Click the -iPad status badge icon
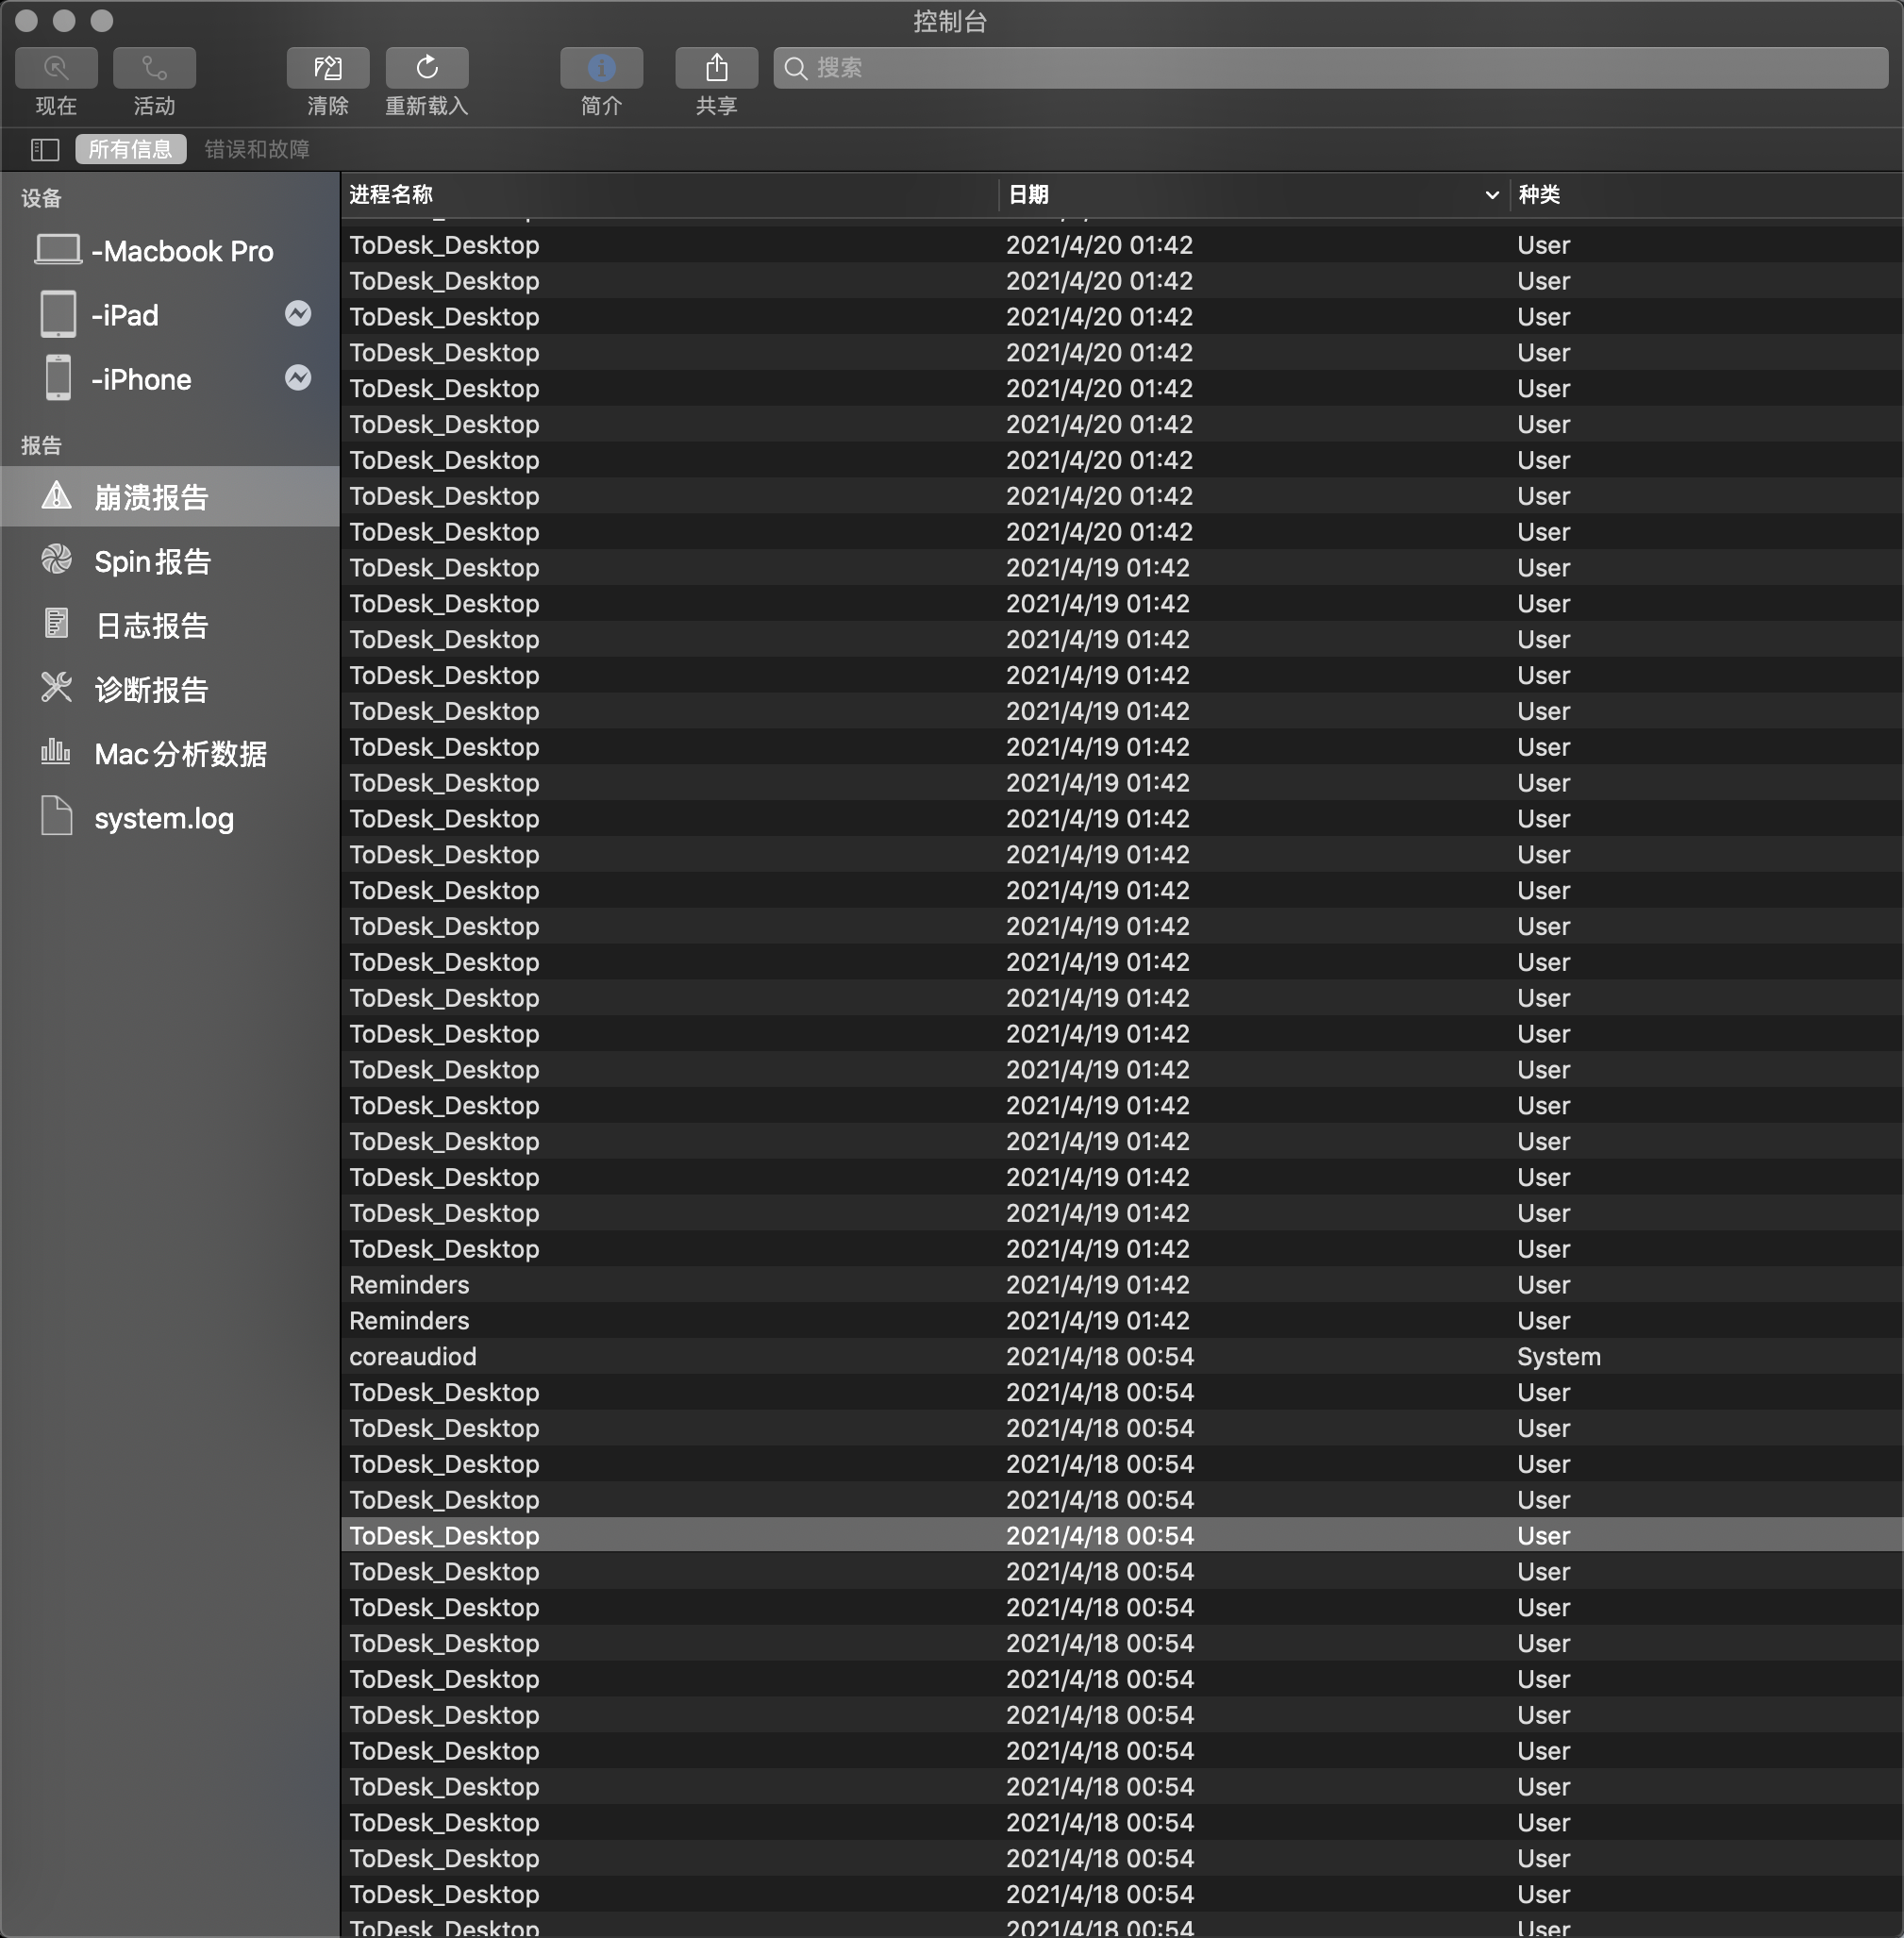 tap(298, 314)
